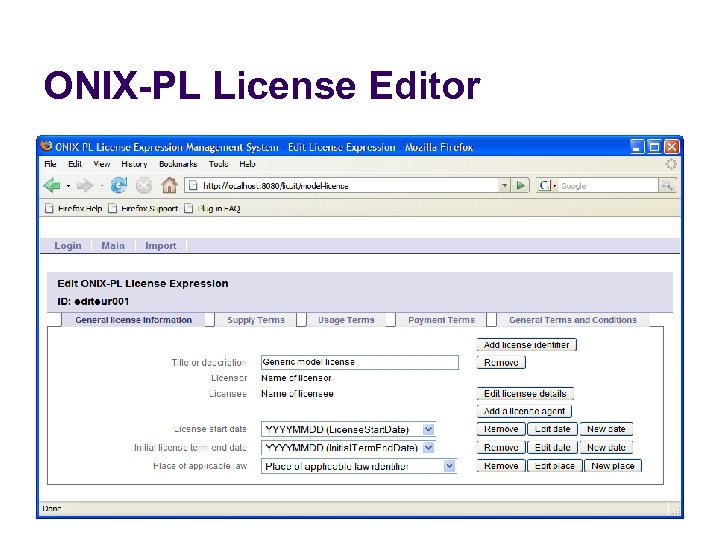Open the View menu
This screenshot has width=720, height=540.
(101, 164)
